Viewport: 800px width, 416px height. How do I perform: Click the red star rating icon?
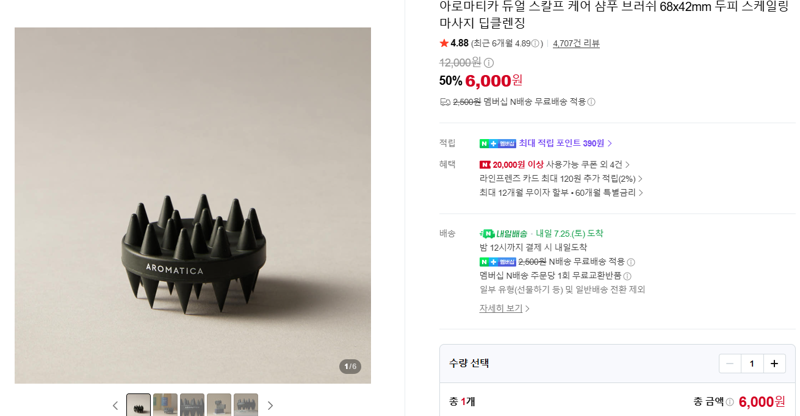point(444,43)
